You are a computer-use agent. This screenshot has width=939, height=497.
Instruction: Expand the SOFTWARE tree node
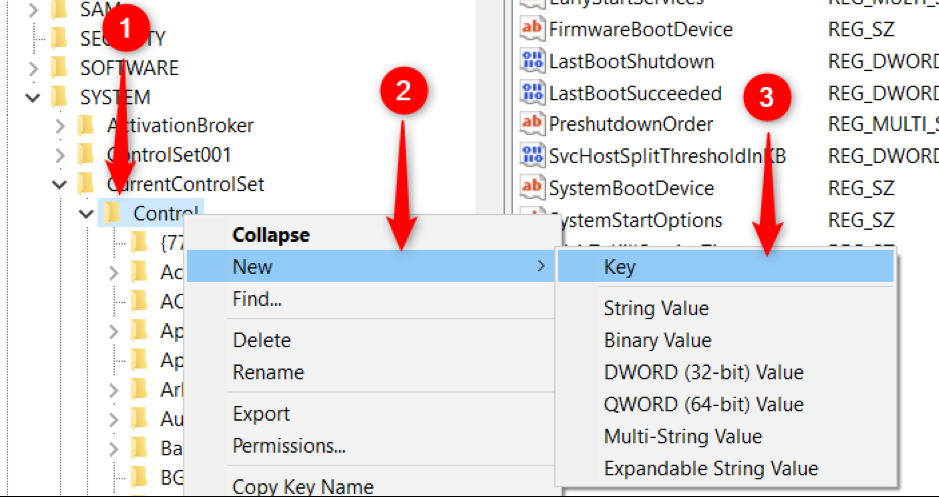[x=33, y=69]
